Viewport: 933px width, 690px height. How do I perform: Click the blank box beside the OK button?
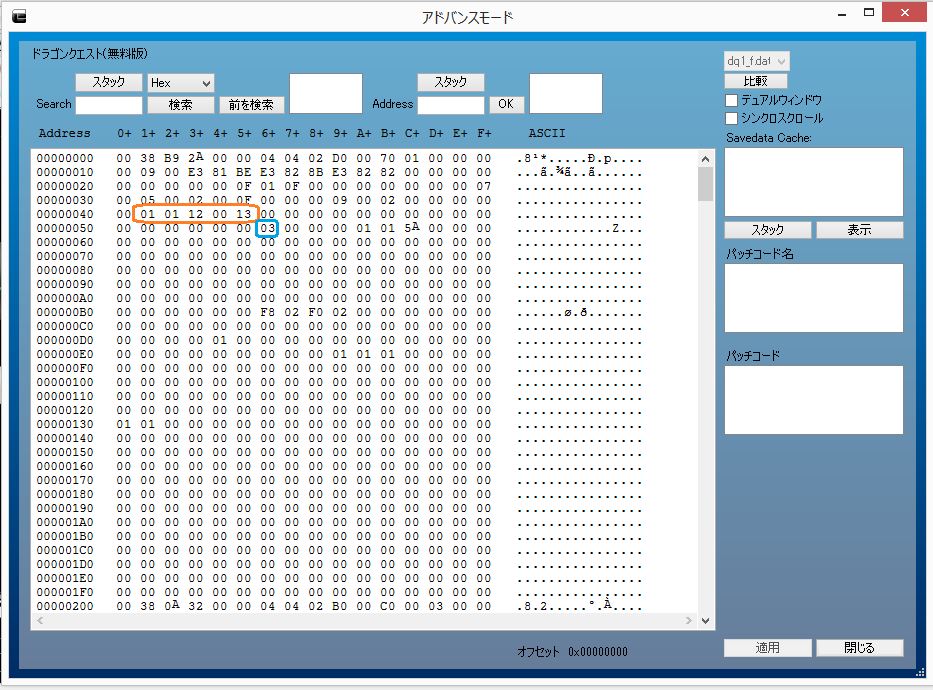click(566, 93)
